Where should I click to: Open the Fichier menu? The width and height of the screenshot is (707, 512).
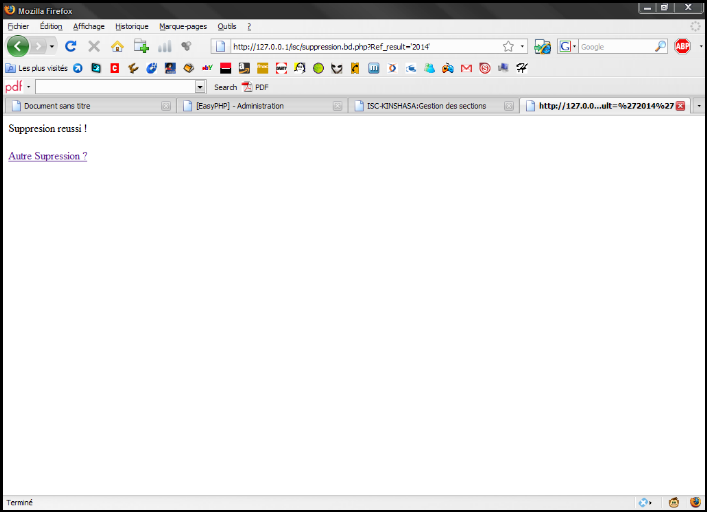pyautogui.click(x=18, y=27)
